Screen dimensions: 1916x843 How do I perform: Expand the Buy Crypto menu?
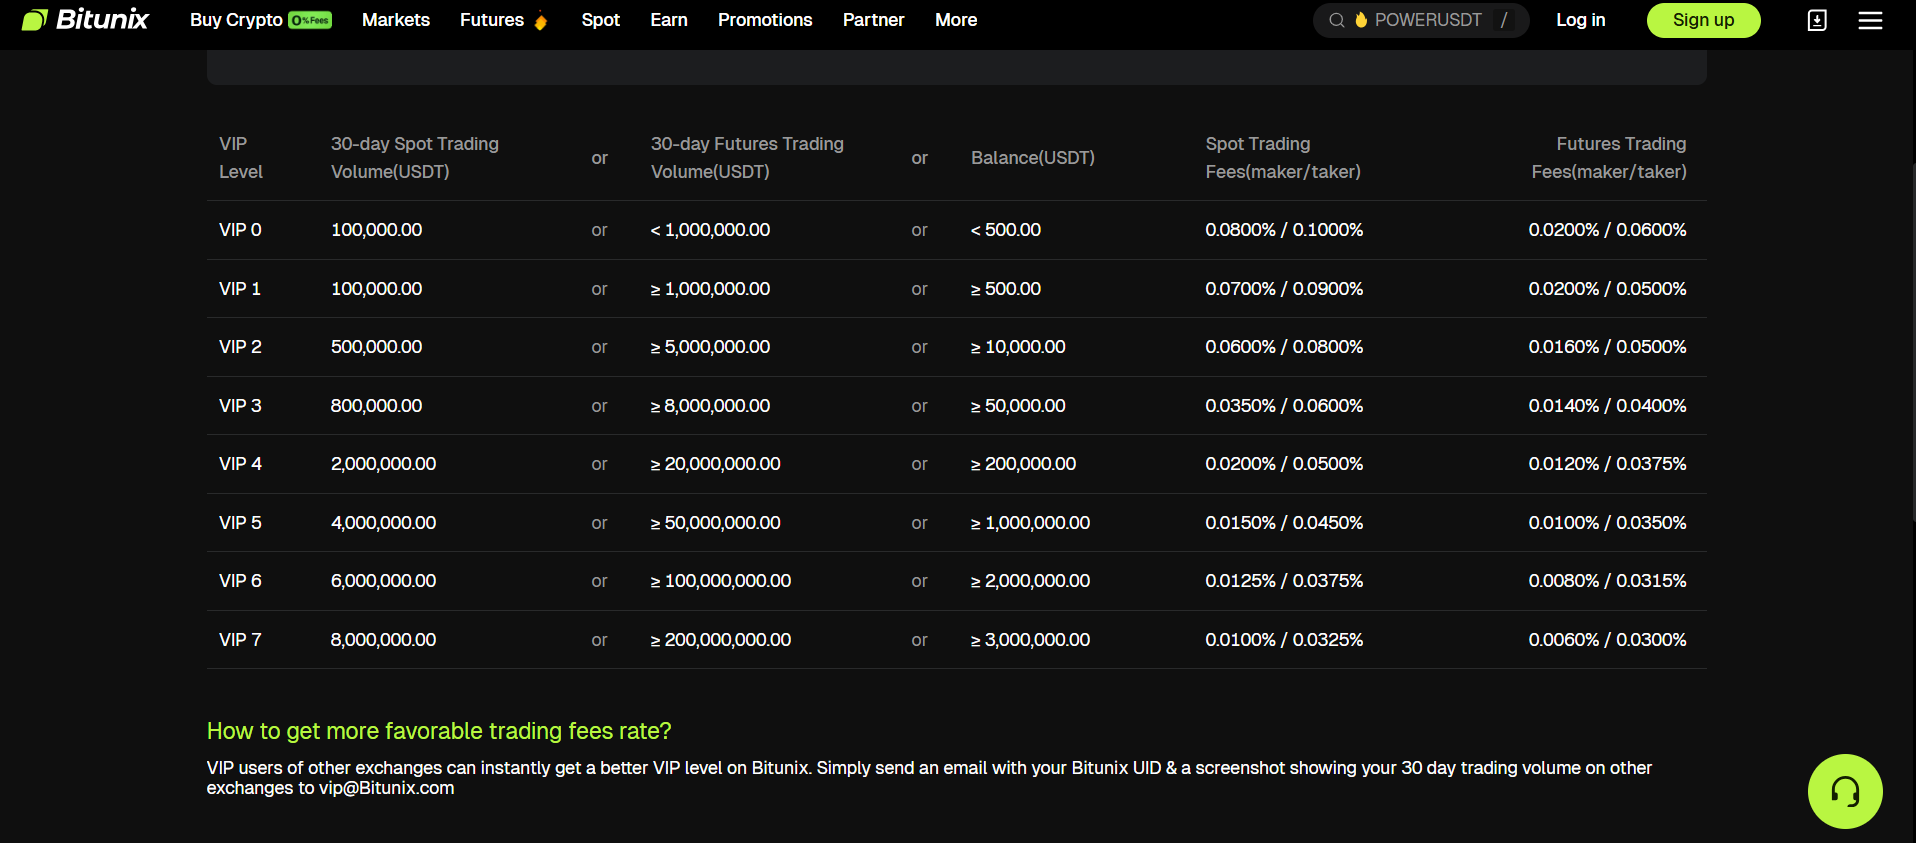237,20
